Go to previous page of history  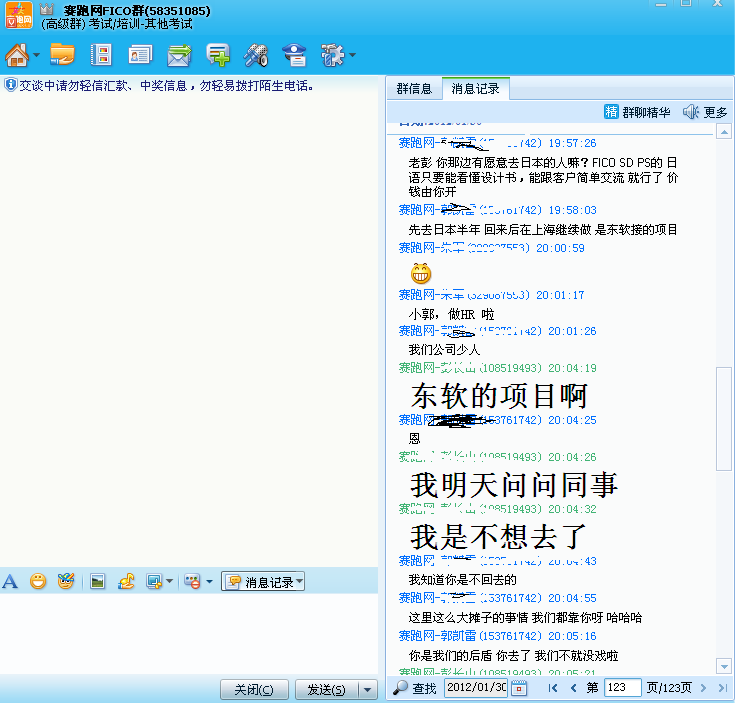[573, 688]
